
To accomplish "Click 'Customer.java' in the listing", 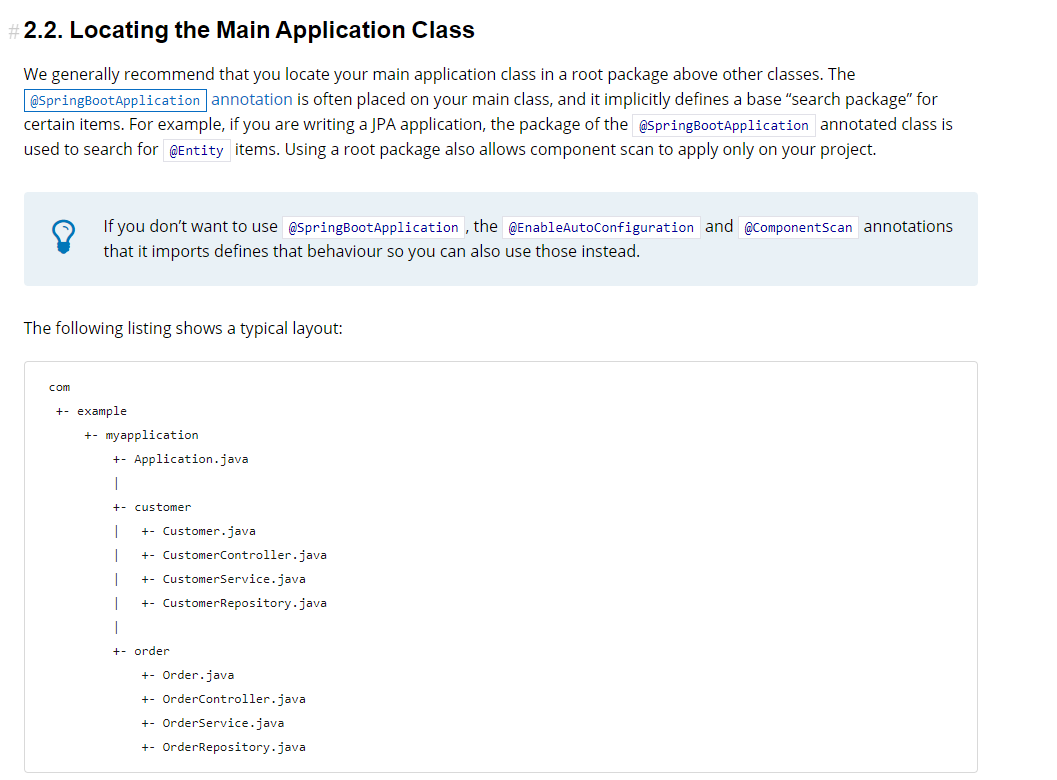I will click(x=209, y=531).
